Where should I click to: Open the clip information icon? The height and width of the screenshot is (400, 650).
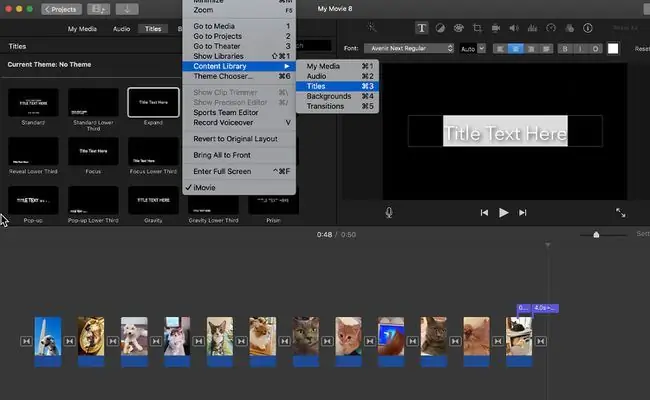588,28
